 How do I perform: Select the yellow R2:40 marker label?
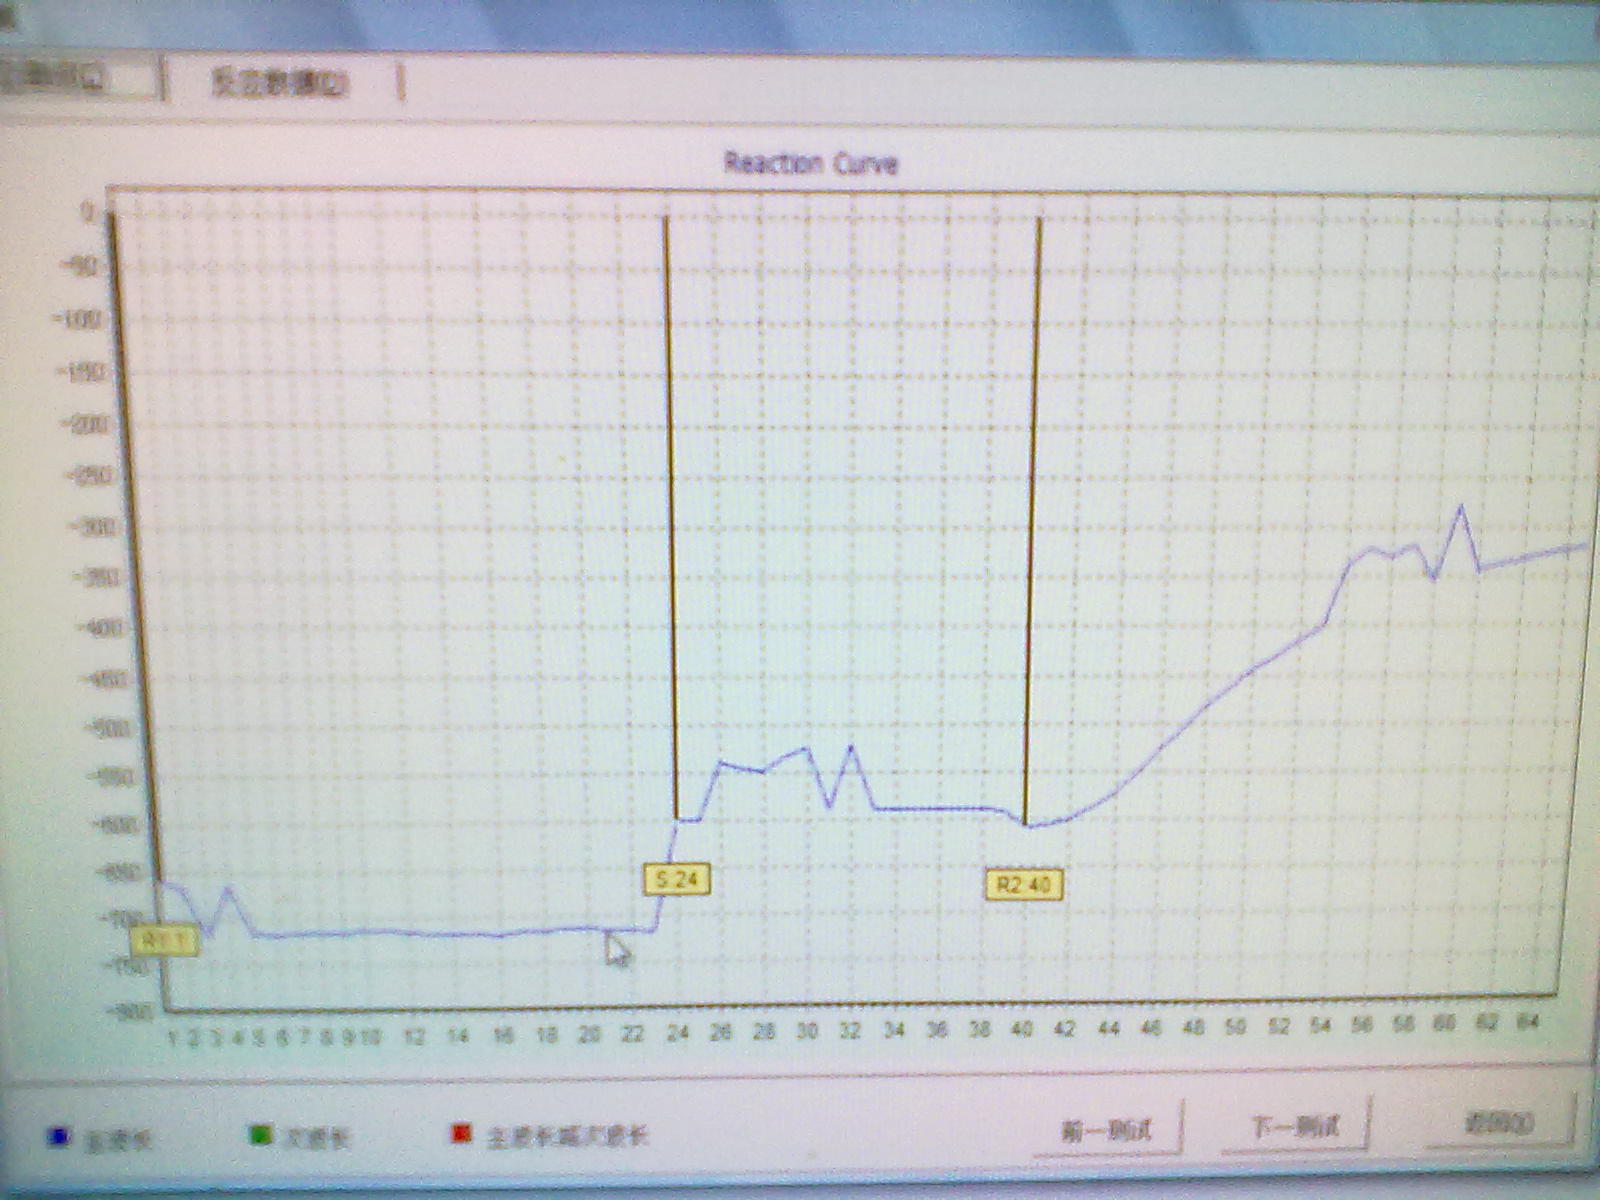[1024, 884]
